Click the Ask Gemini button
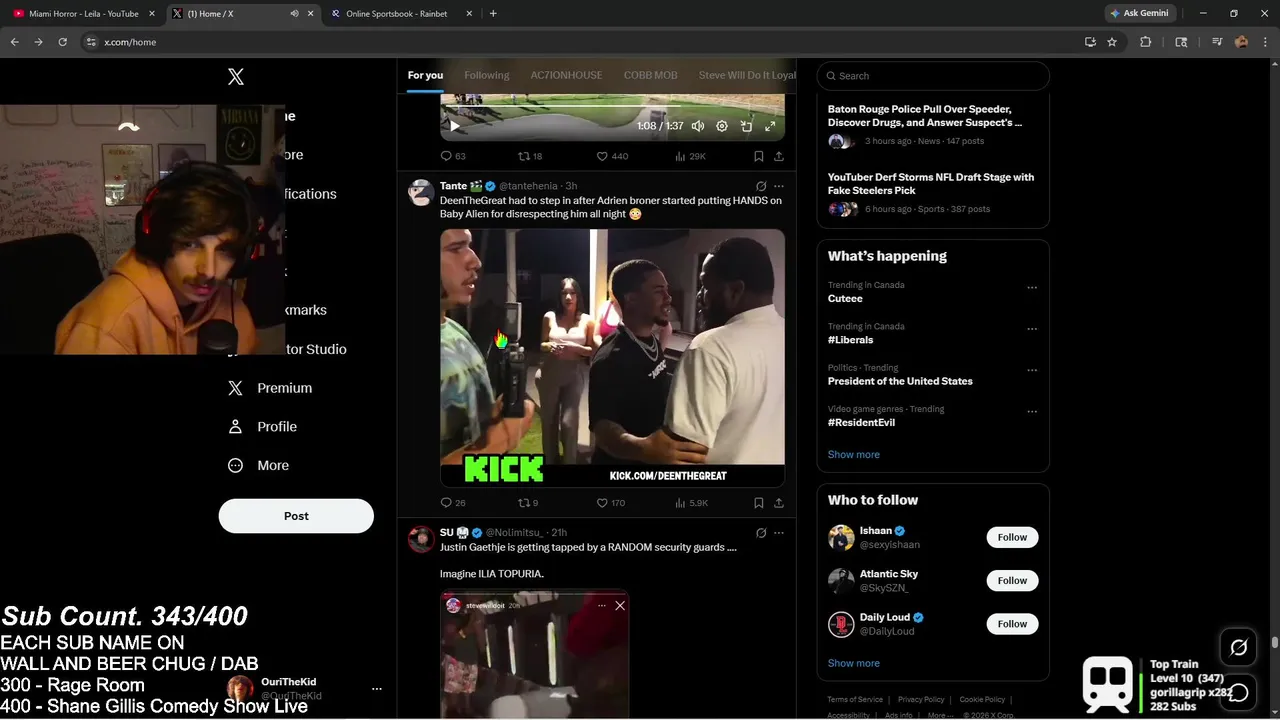The image size is (1280, 720). 1138,14
